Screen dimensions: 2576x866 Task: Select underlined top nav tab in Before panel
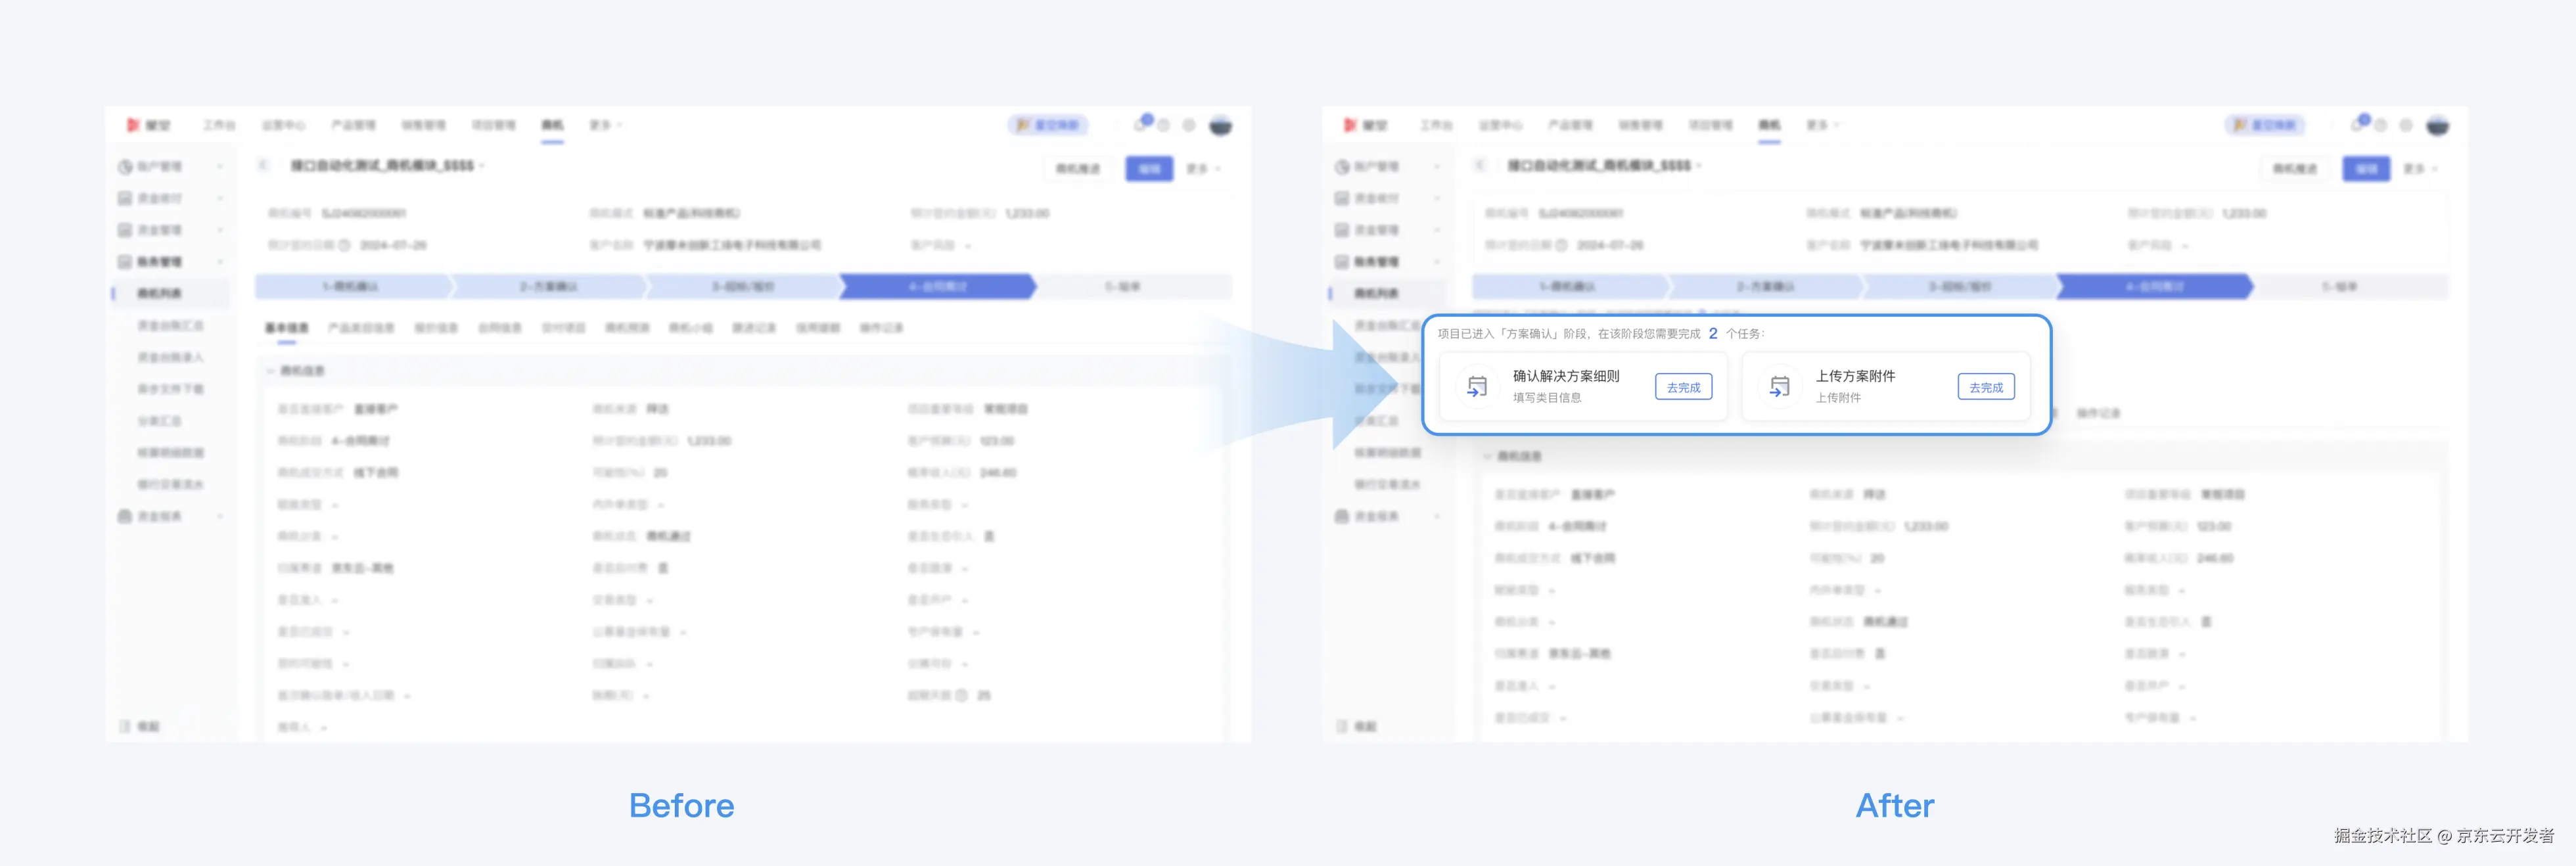(x=552, y=125)
